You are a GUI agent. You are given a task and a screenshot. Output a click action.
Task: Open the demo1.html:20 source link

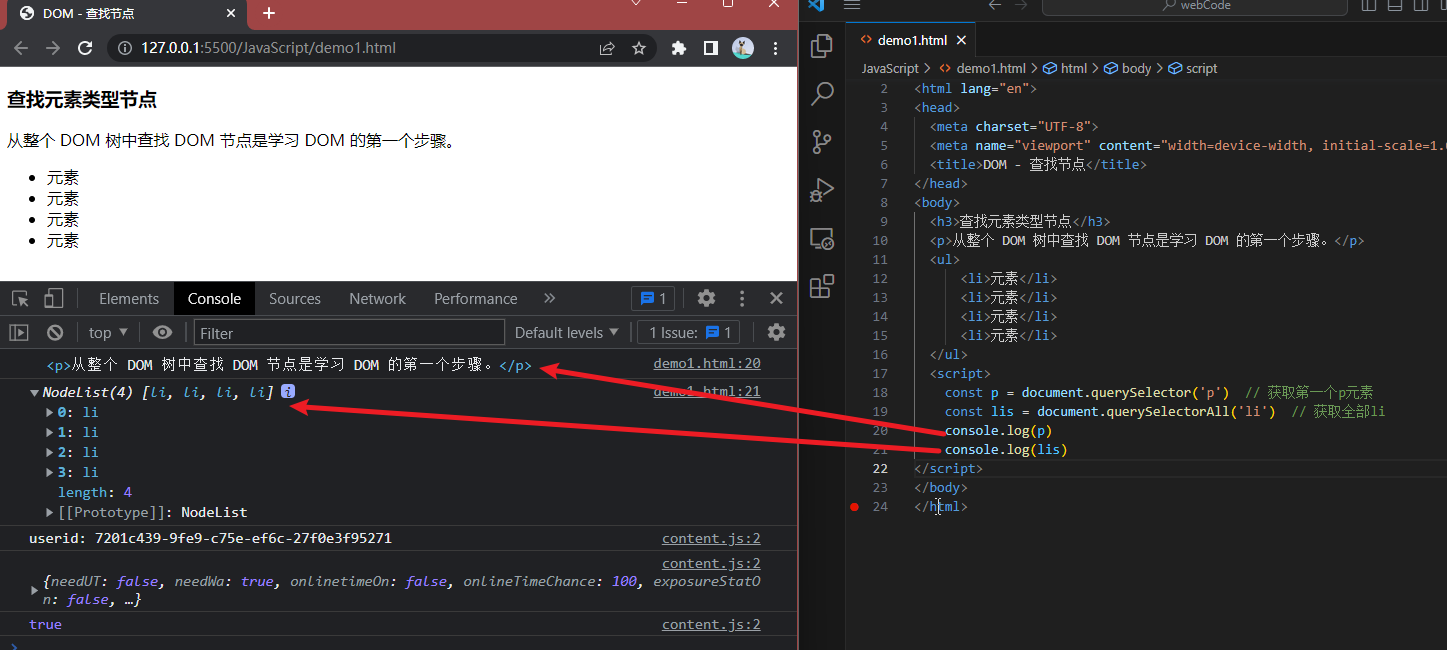[x=706, y=364]
